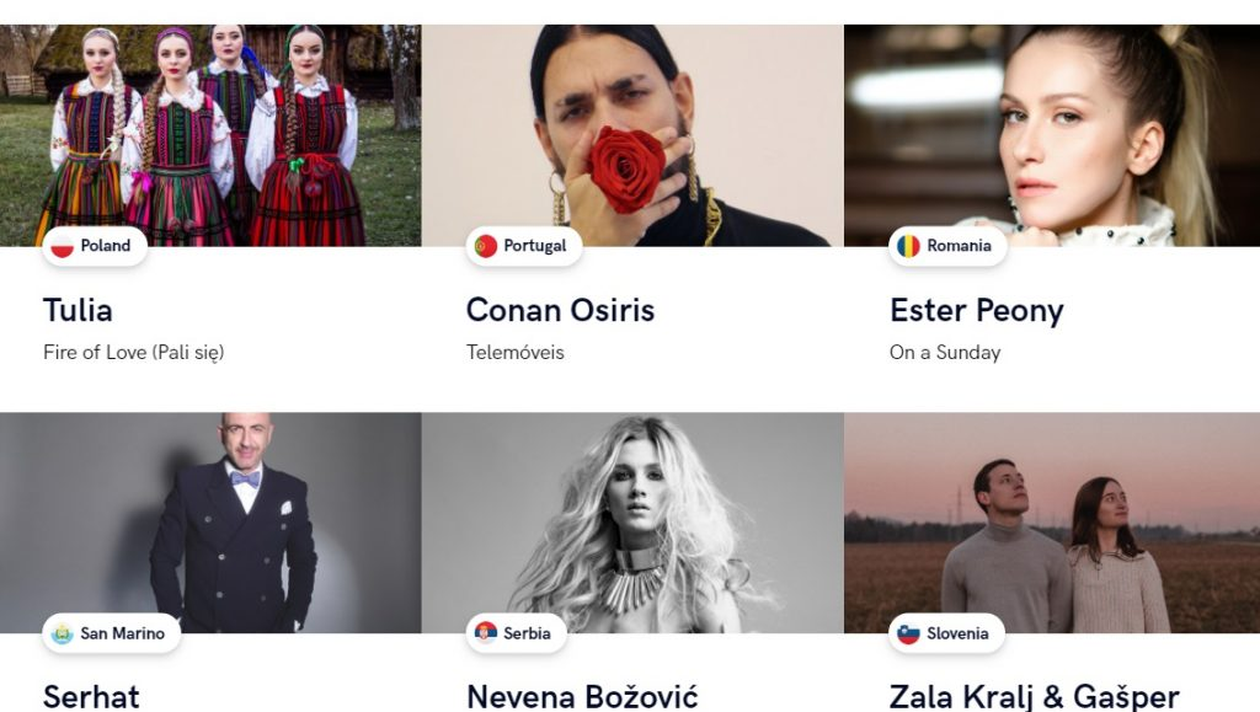Click the Poland flag icon
The width and height of the screenshot is (1260, 712).
tap(62, 246)
